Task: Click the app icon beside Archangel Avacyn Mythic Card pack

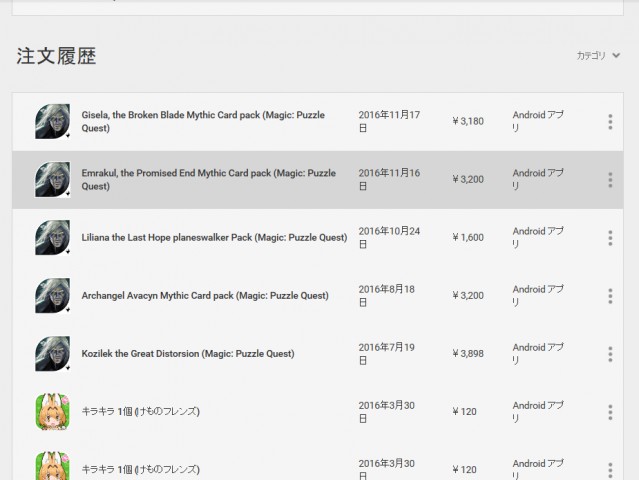Action: click(x=53, y=296)
